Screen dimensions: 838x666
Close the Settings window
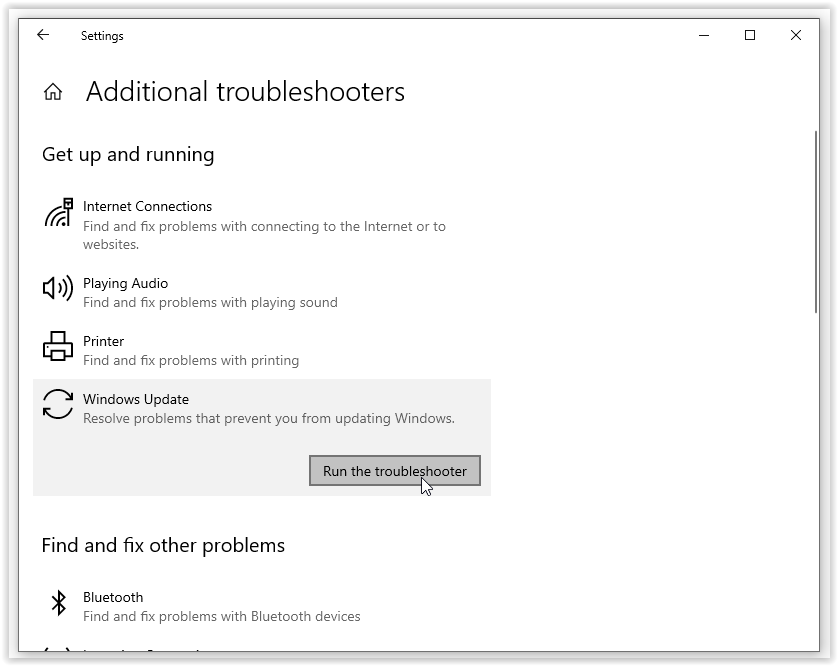click(x=796, y=35)
